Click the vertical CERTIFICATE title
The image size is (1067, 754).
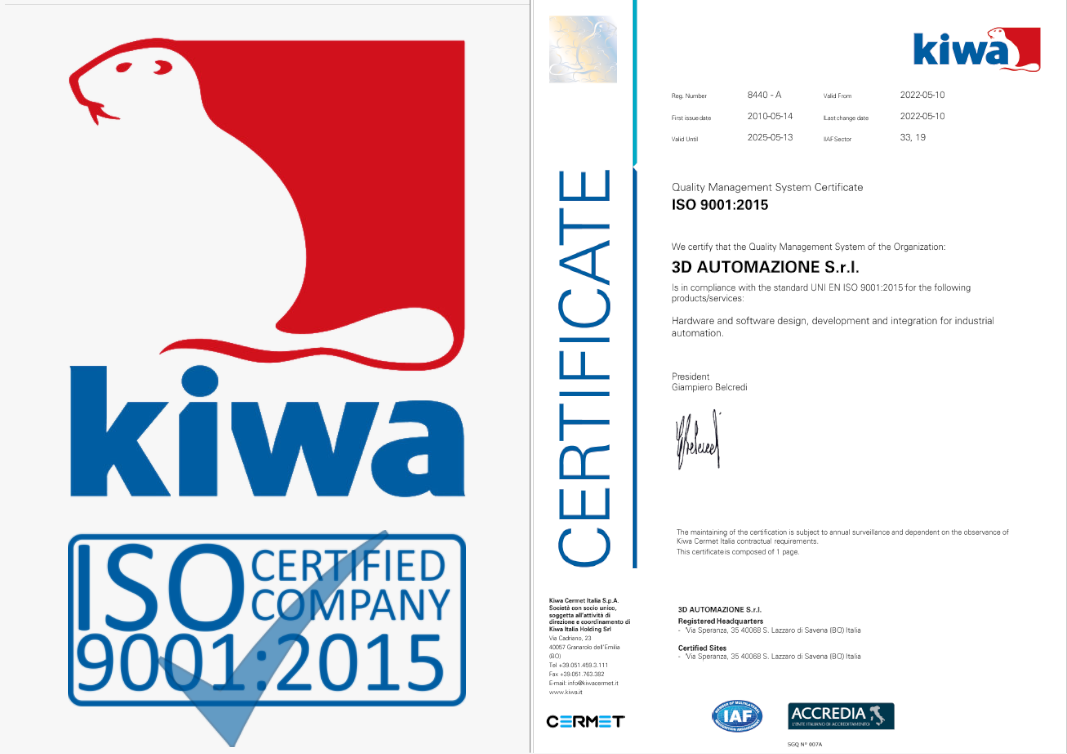pos(584,367)
